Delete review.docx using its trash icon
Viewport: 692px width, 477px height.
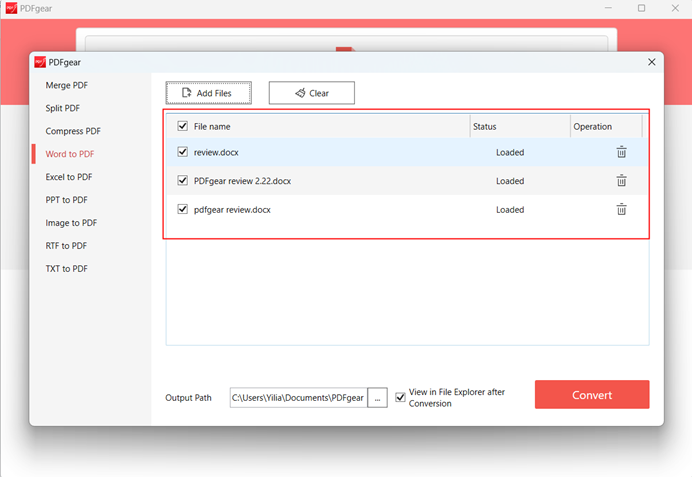point(621,152)
